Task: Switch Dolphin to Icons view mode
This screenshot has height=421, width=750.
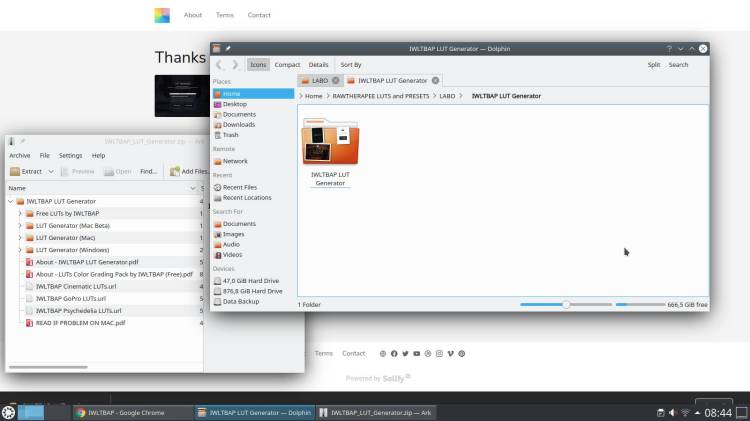Action: tap(258, 65)
